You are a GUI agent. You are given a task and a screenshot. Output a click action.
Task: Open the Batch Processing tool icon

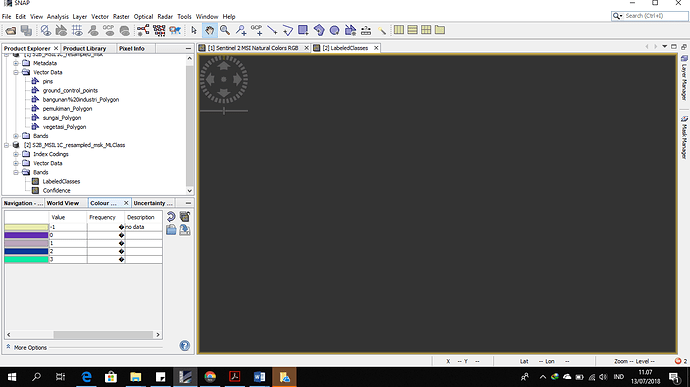point(159,30)
